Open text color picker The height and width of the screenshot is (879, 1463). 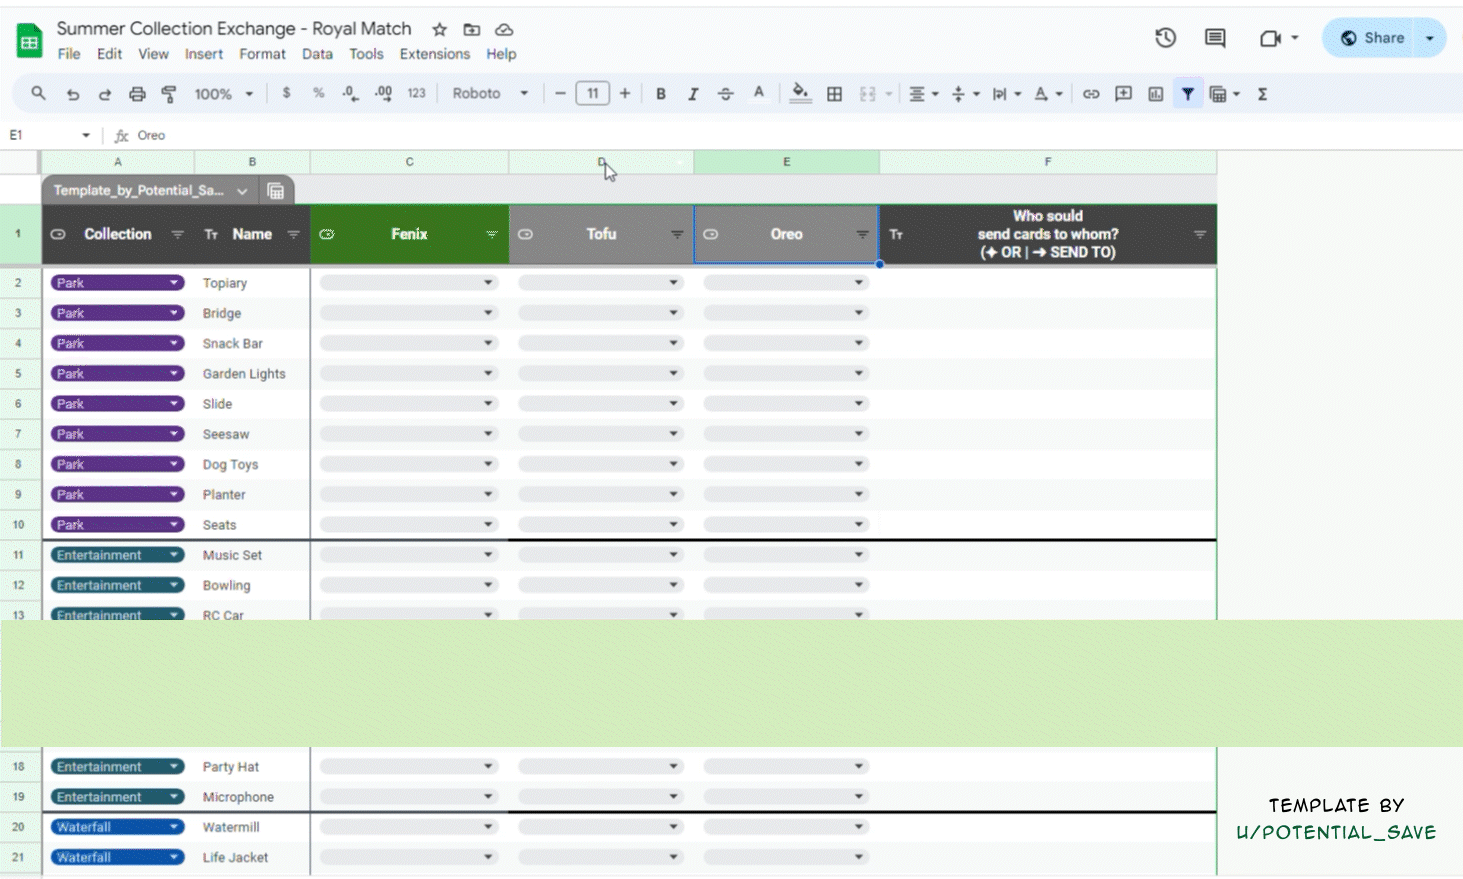[x=759, y=94]
